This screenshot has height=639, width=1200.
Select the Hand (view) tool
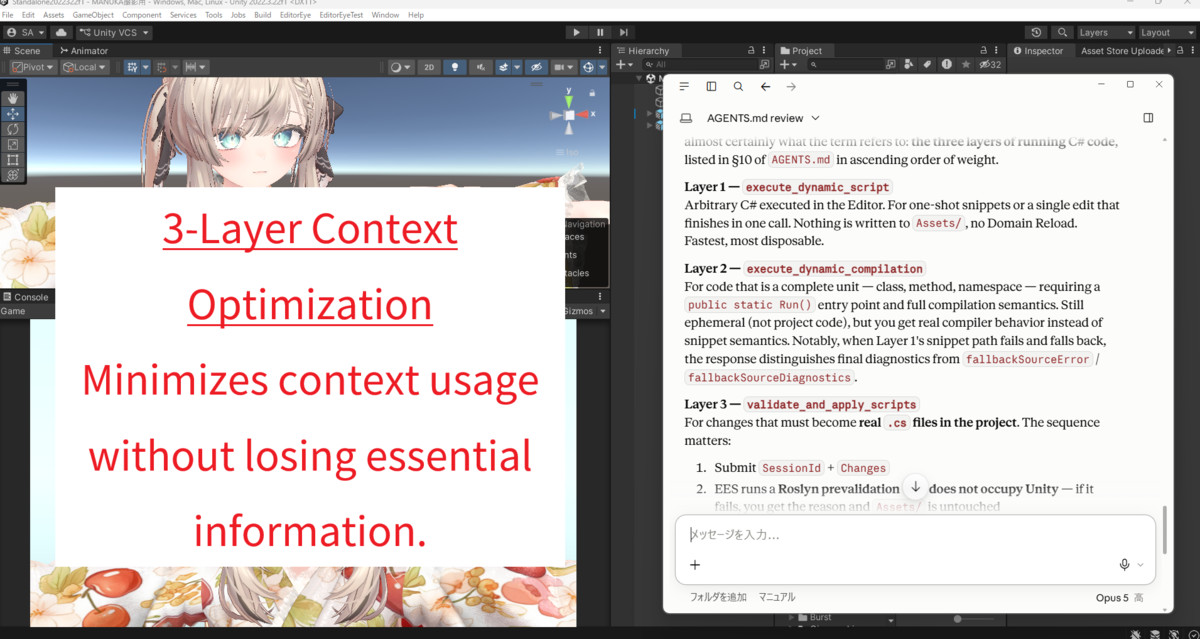(13, 98)
